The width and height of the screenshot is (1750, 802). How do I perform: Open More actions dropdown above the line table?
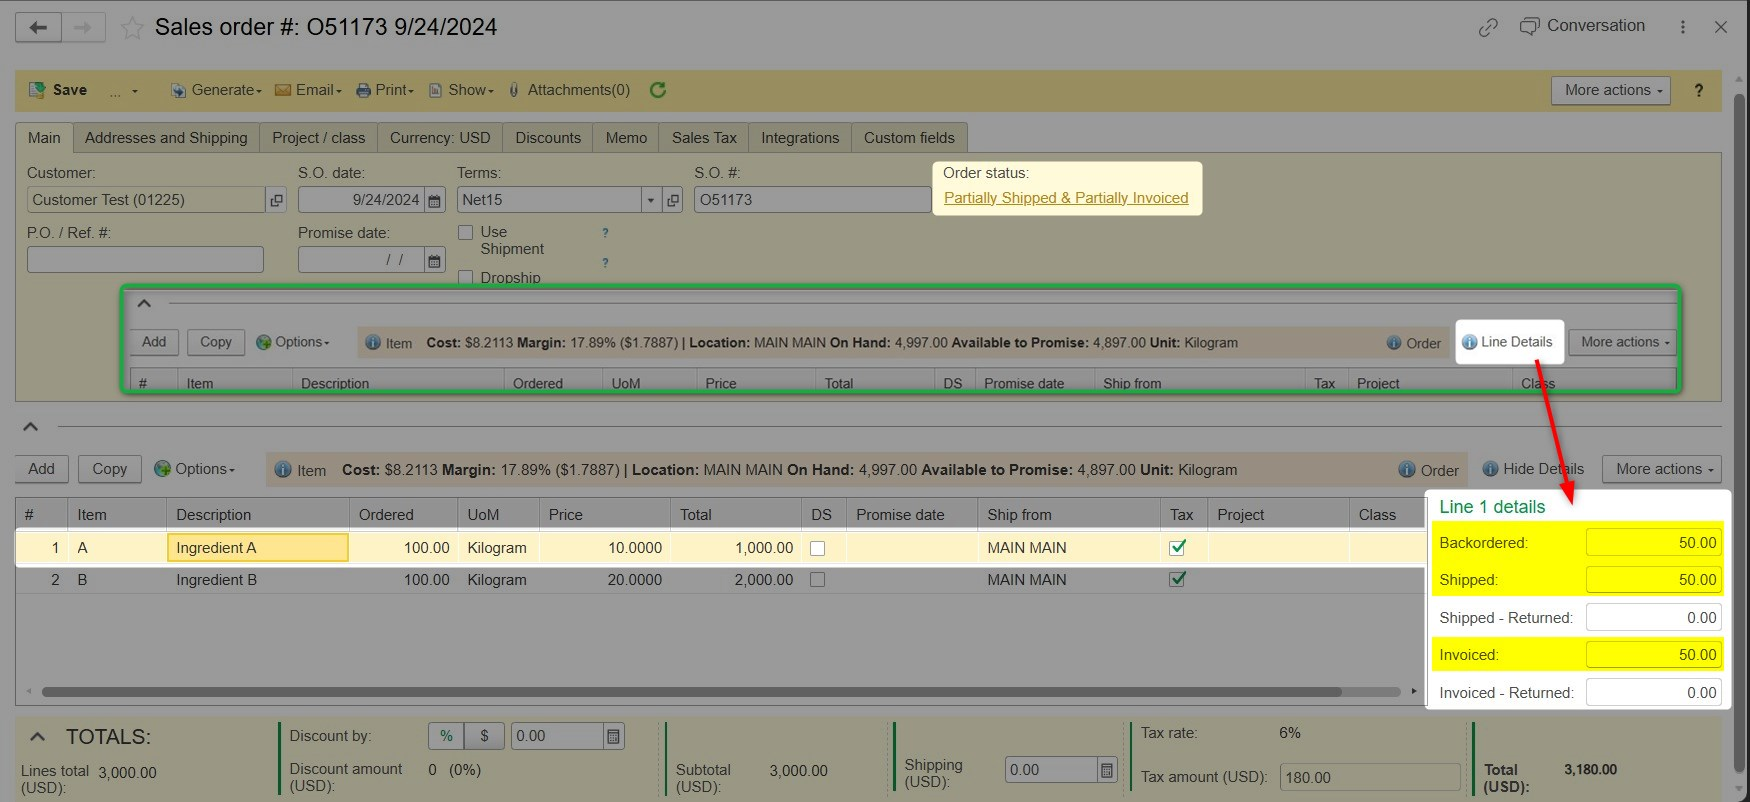[x=1662, y=469]
